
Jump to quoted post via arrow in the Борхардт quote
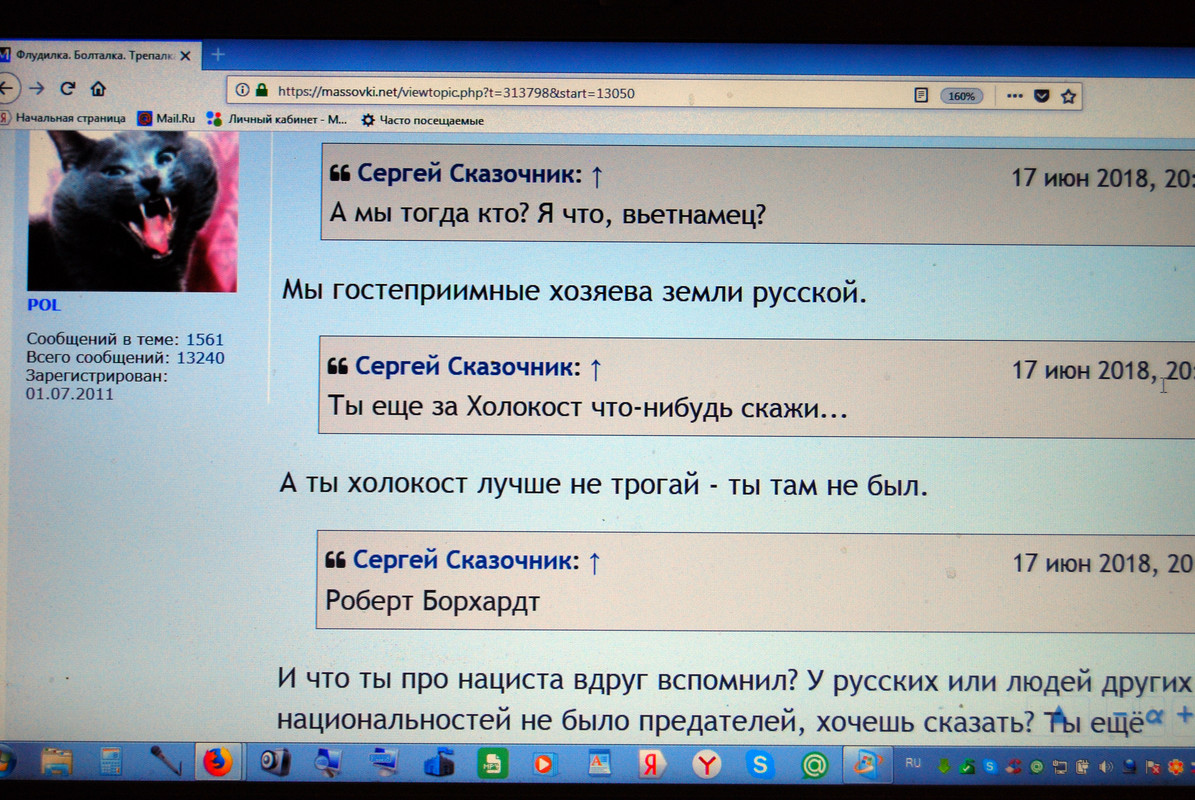pos(594,562)
